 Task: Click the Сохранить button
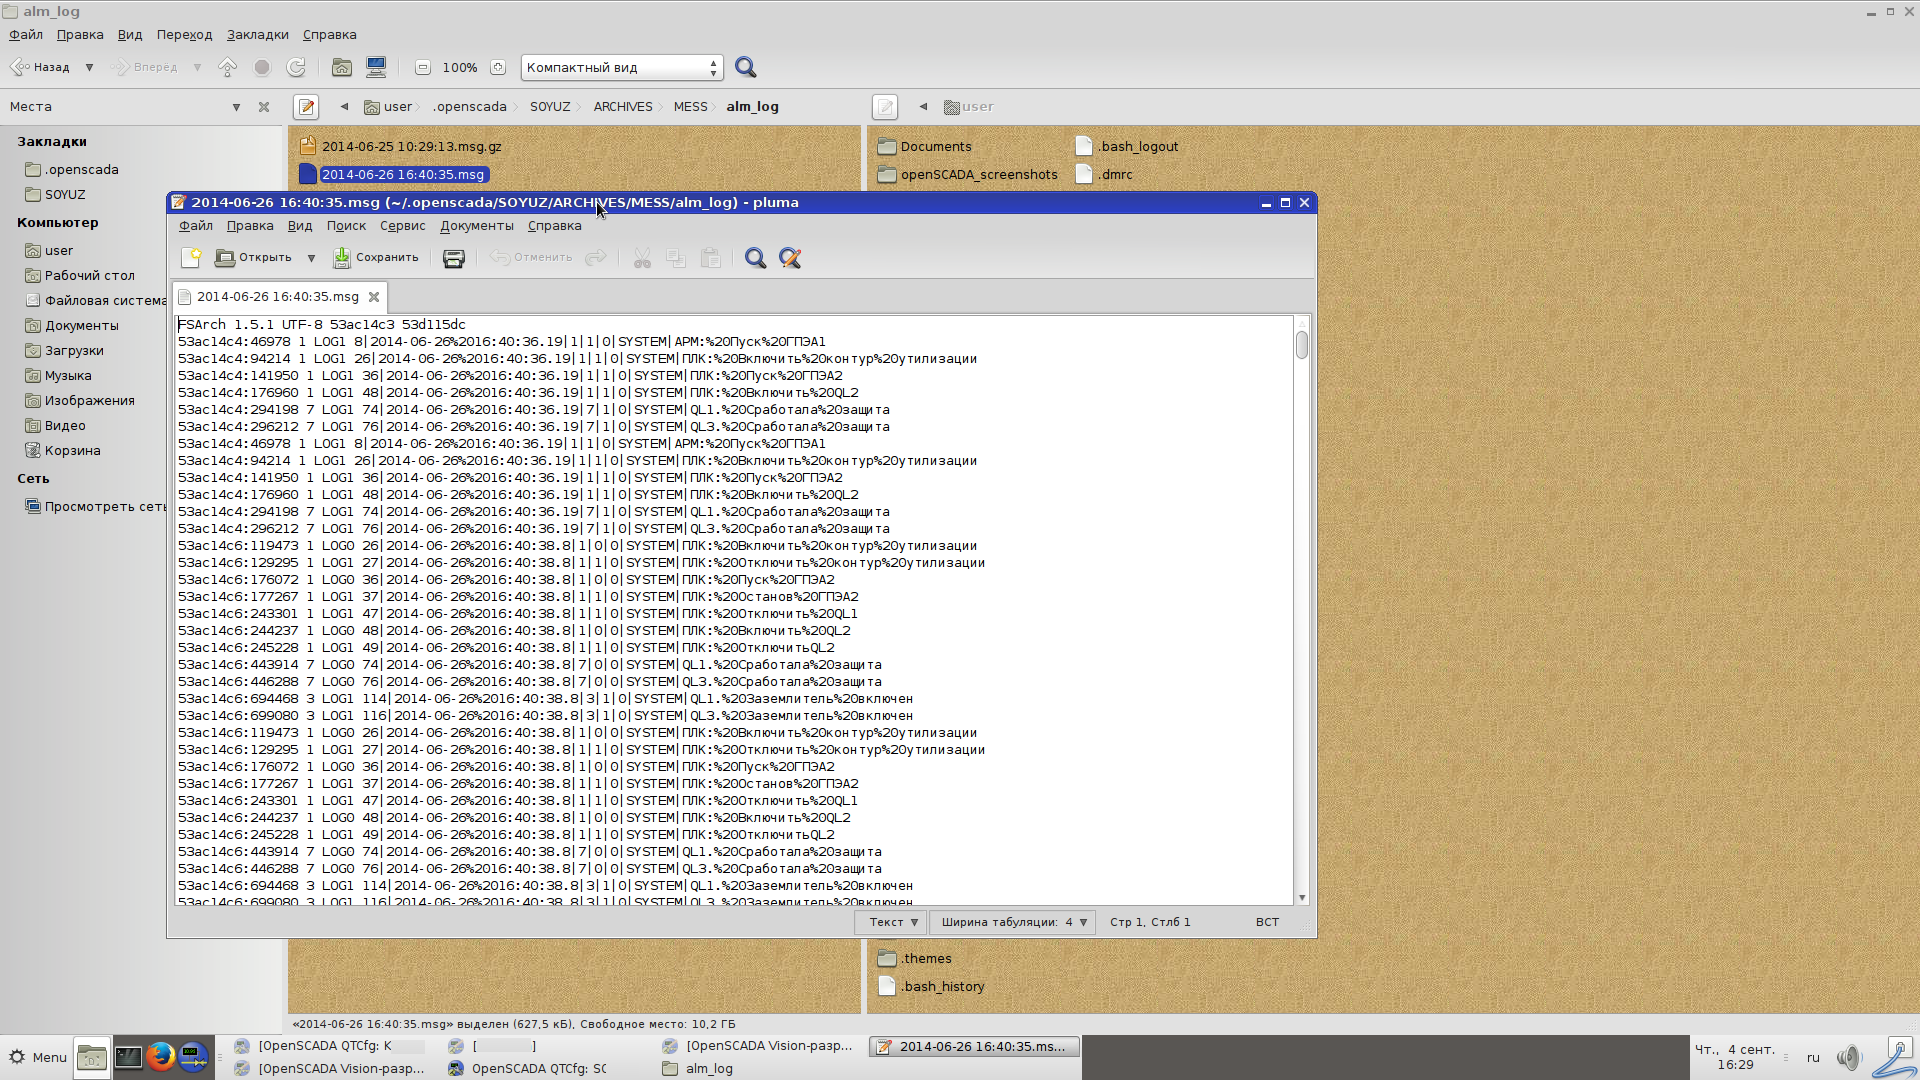(x=376, y=259)
